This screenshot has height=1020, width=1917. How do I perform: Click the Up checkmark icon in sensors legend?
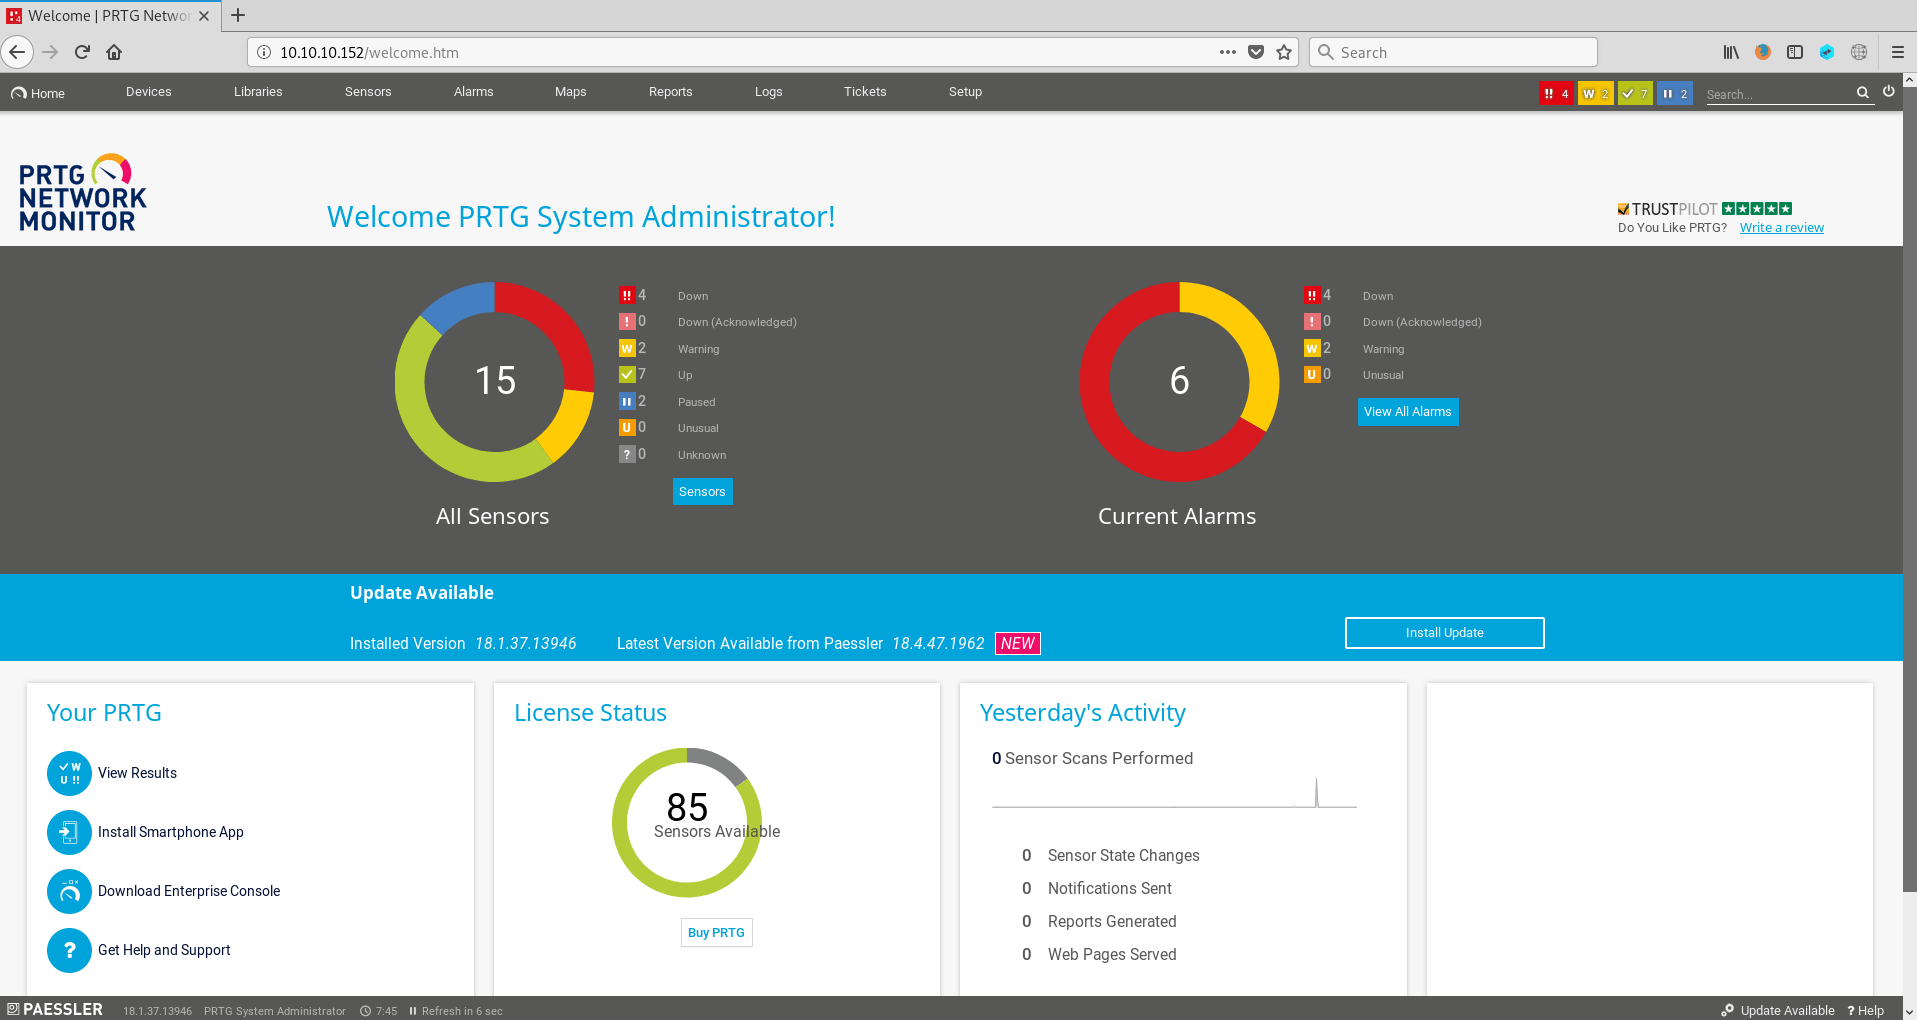[x=627, y=374]
